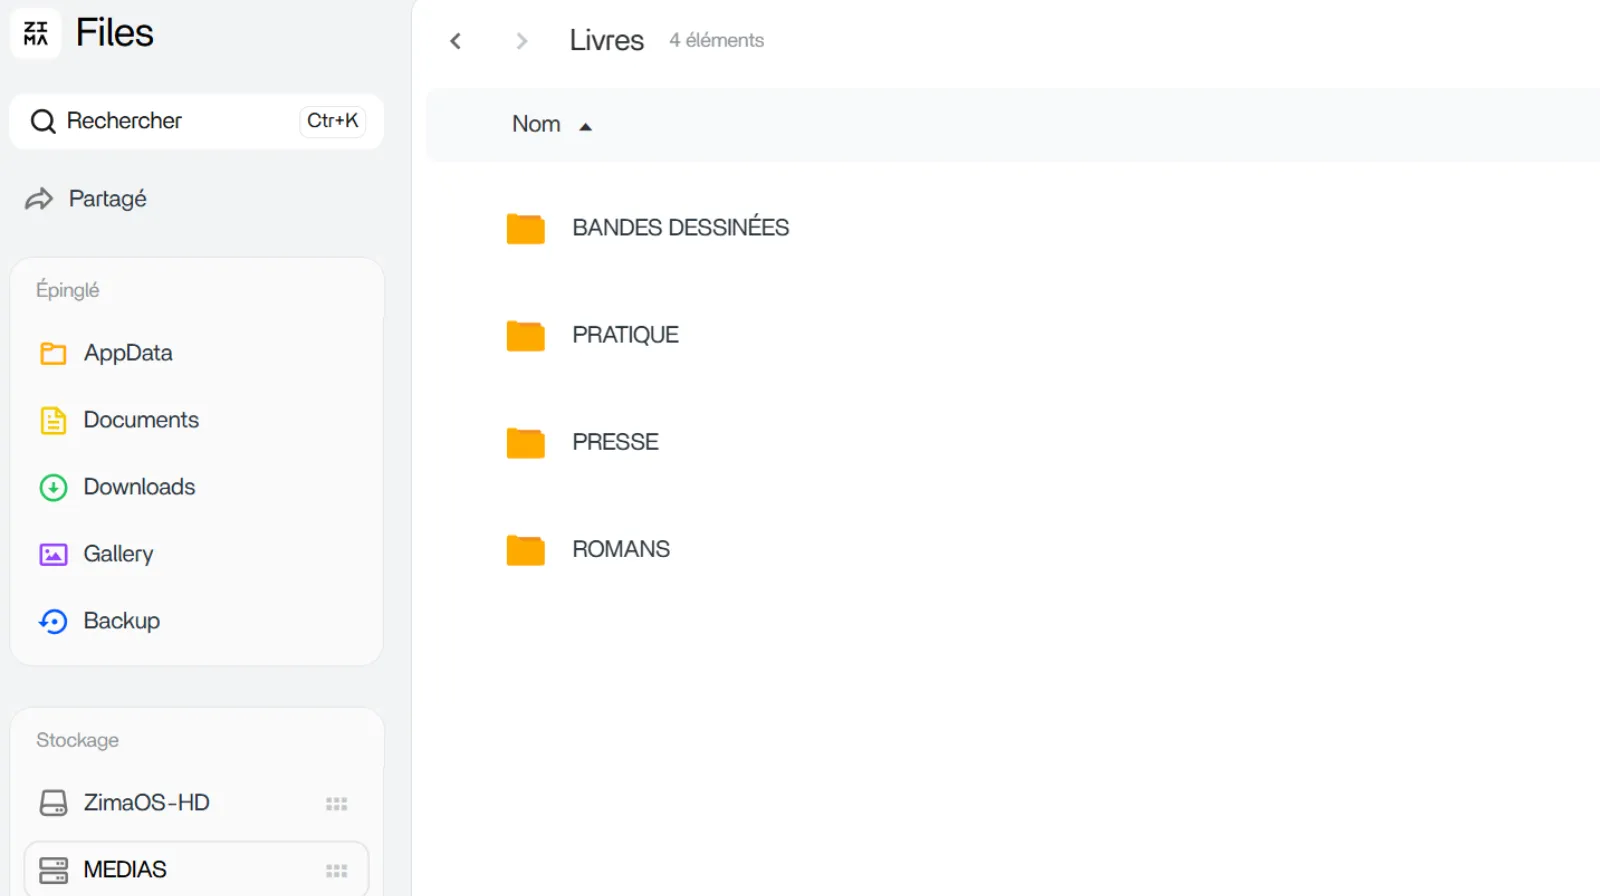Click the ZimaOS logo icon
Image resolution: width=1600 pixels, height=896 pixels.
coord(36,33)
